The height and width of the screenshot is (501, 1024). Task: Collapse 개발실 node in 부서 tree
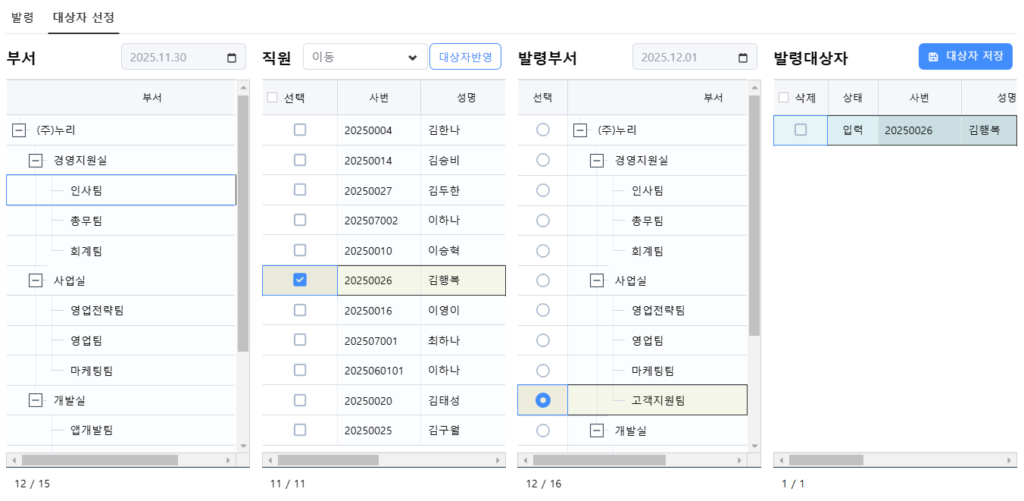36,400
